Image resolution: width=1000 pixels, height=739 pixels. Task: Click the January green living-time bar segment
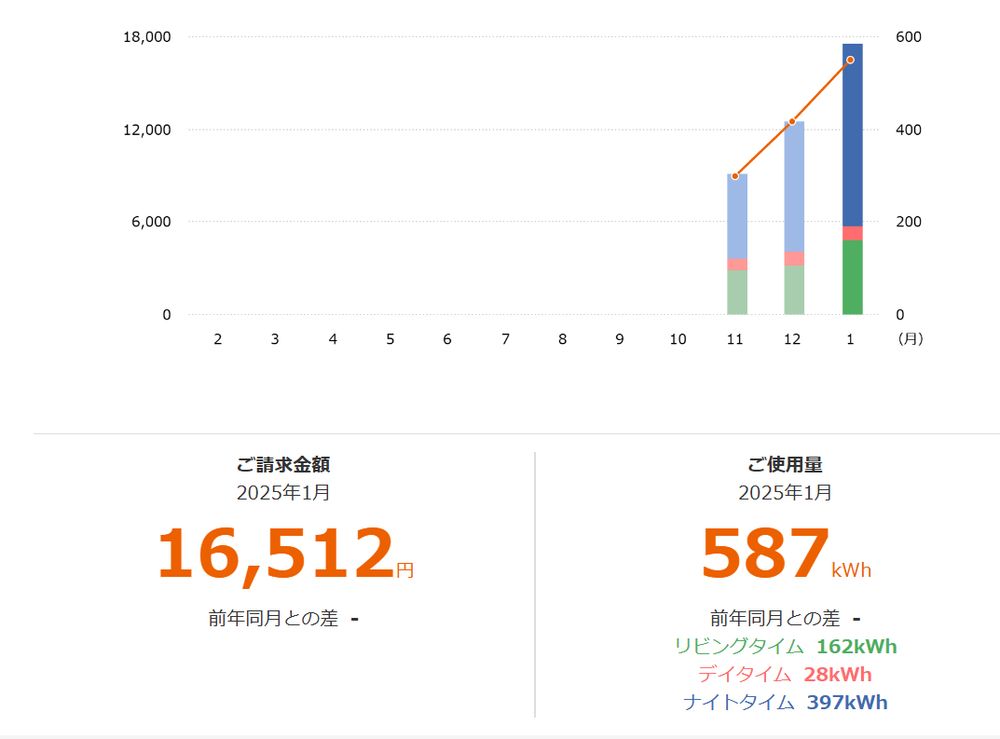[x=852, y=277]
